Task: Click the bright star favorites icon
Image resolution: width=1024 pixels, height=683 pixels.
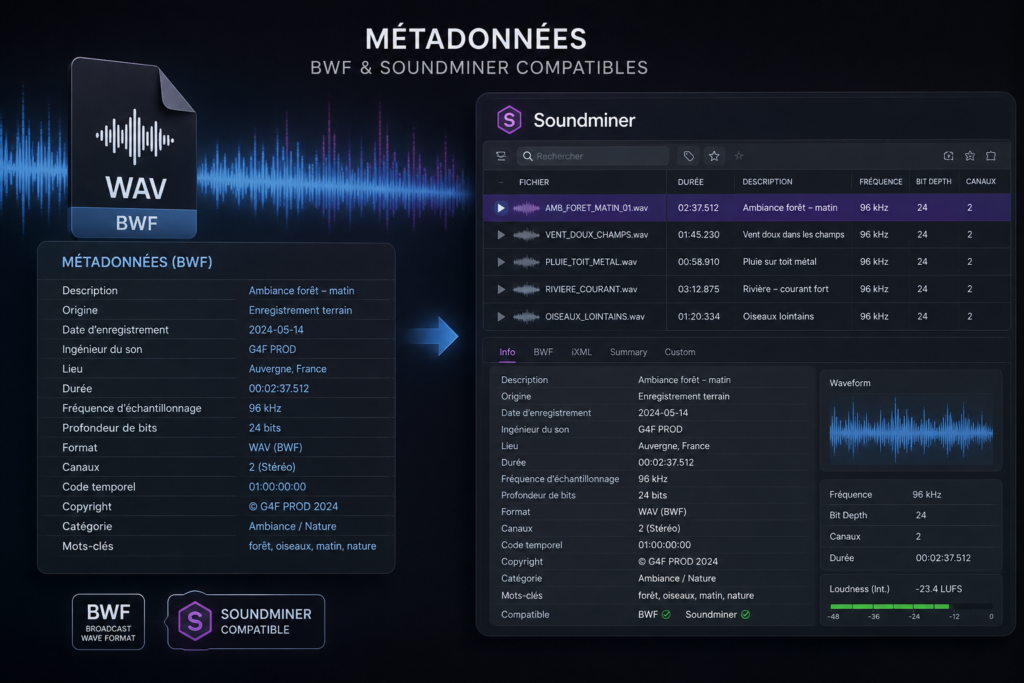Action: tap(714, 156)
